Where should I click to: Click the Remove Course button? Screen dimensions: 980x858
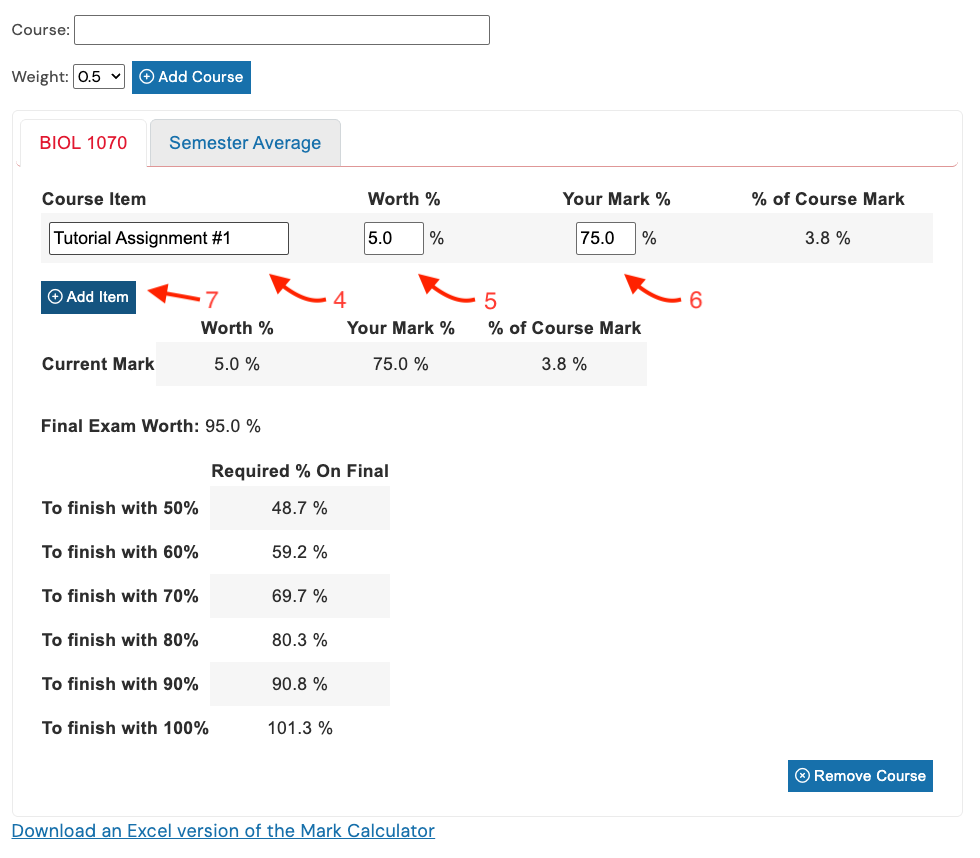click(x=860, y=775)
